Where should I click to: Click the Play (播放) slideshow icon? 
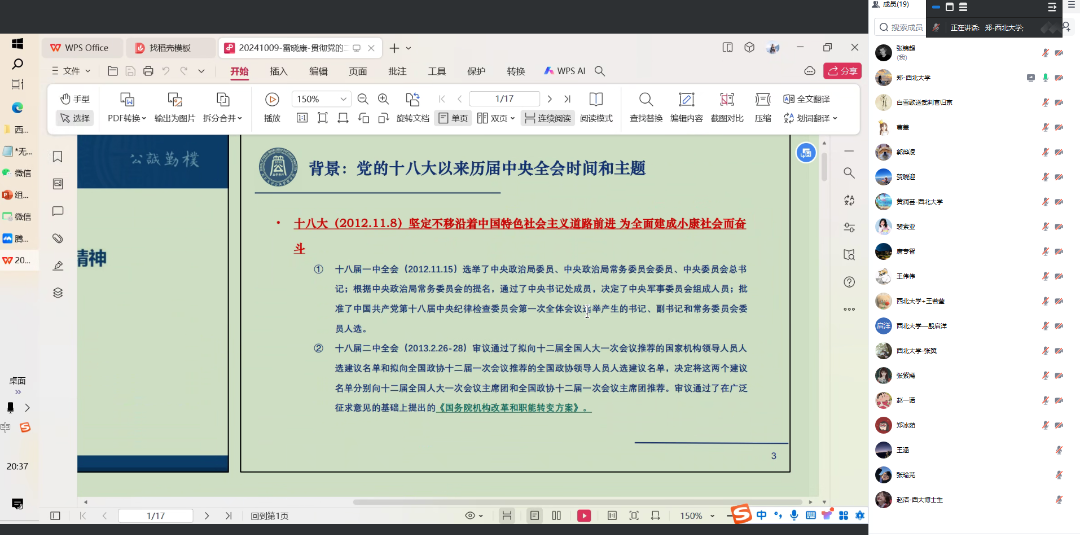tap(272, 99)
